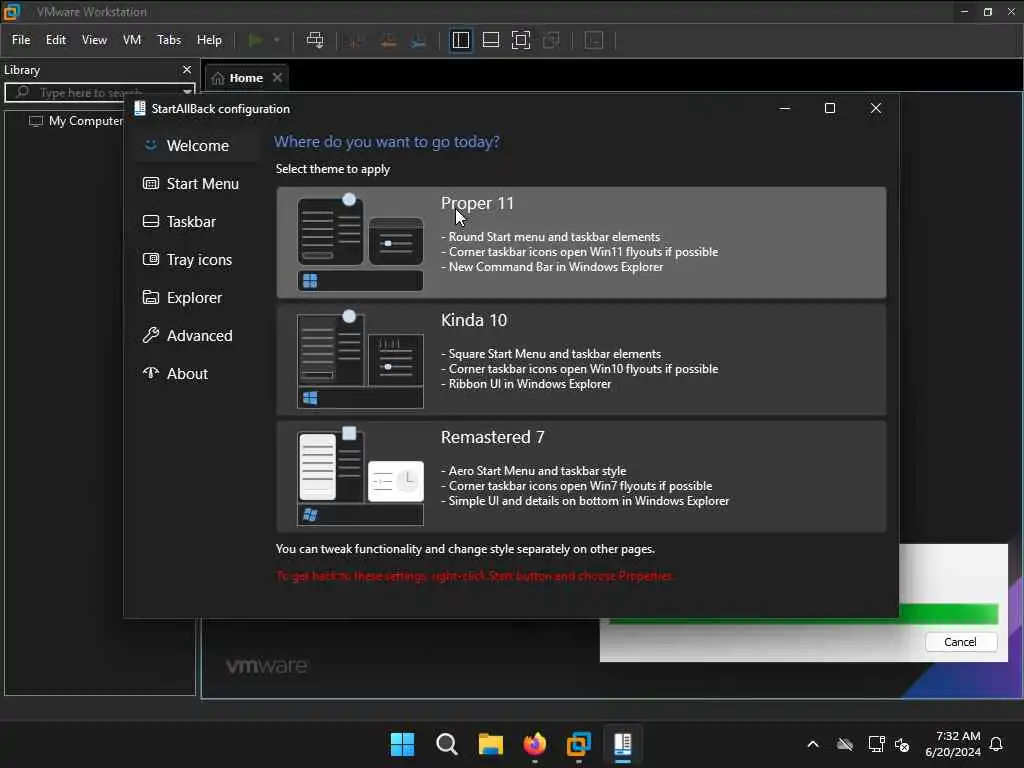This screenshot has width=1024, height=768.
Task: Open the Tray icons settings page
Action: tap(197, 259)
